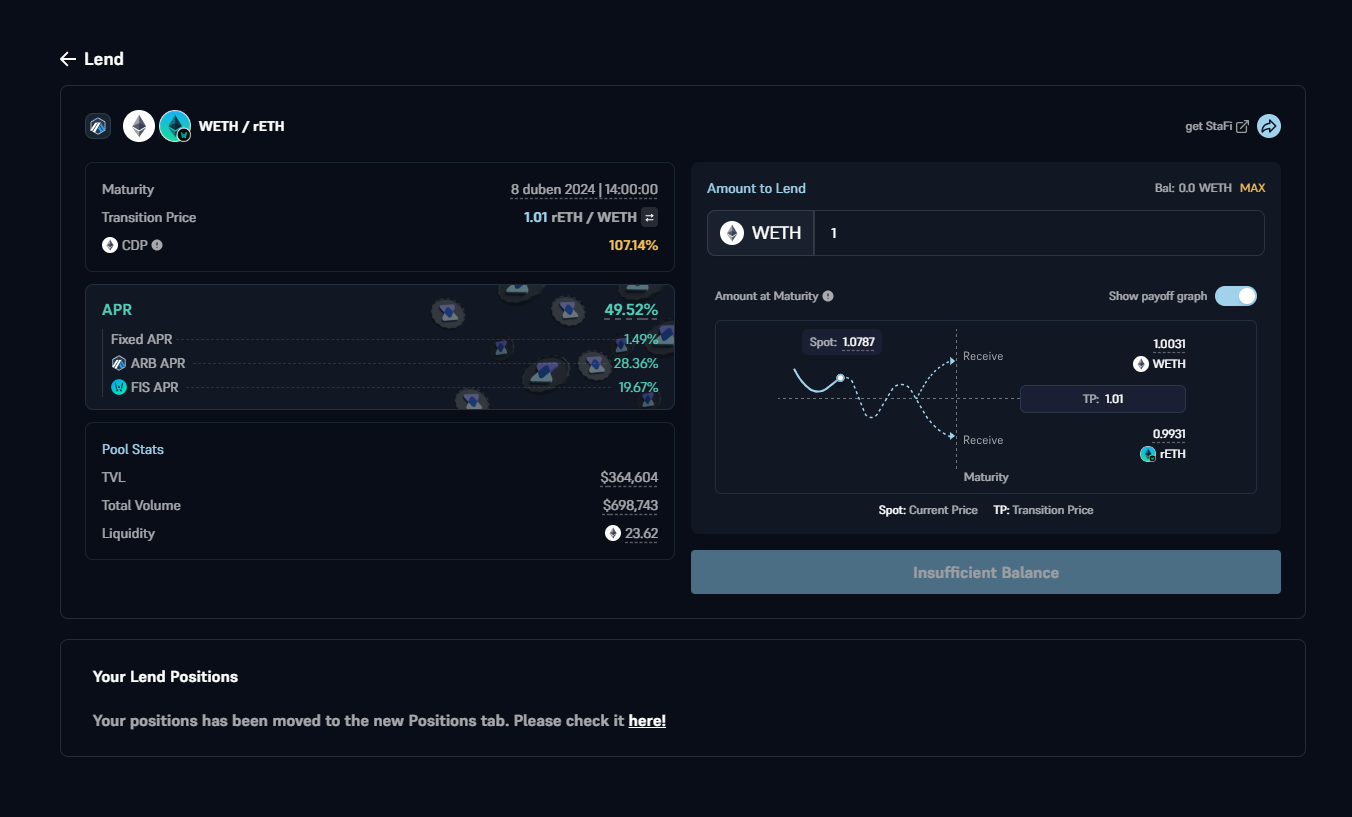The height and width of the screenshot is (817, 1352).
Task: Toggle Show payoff graph switch
Action: 1236,296
